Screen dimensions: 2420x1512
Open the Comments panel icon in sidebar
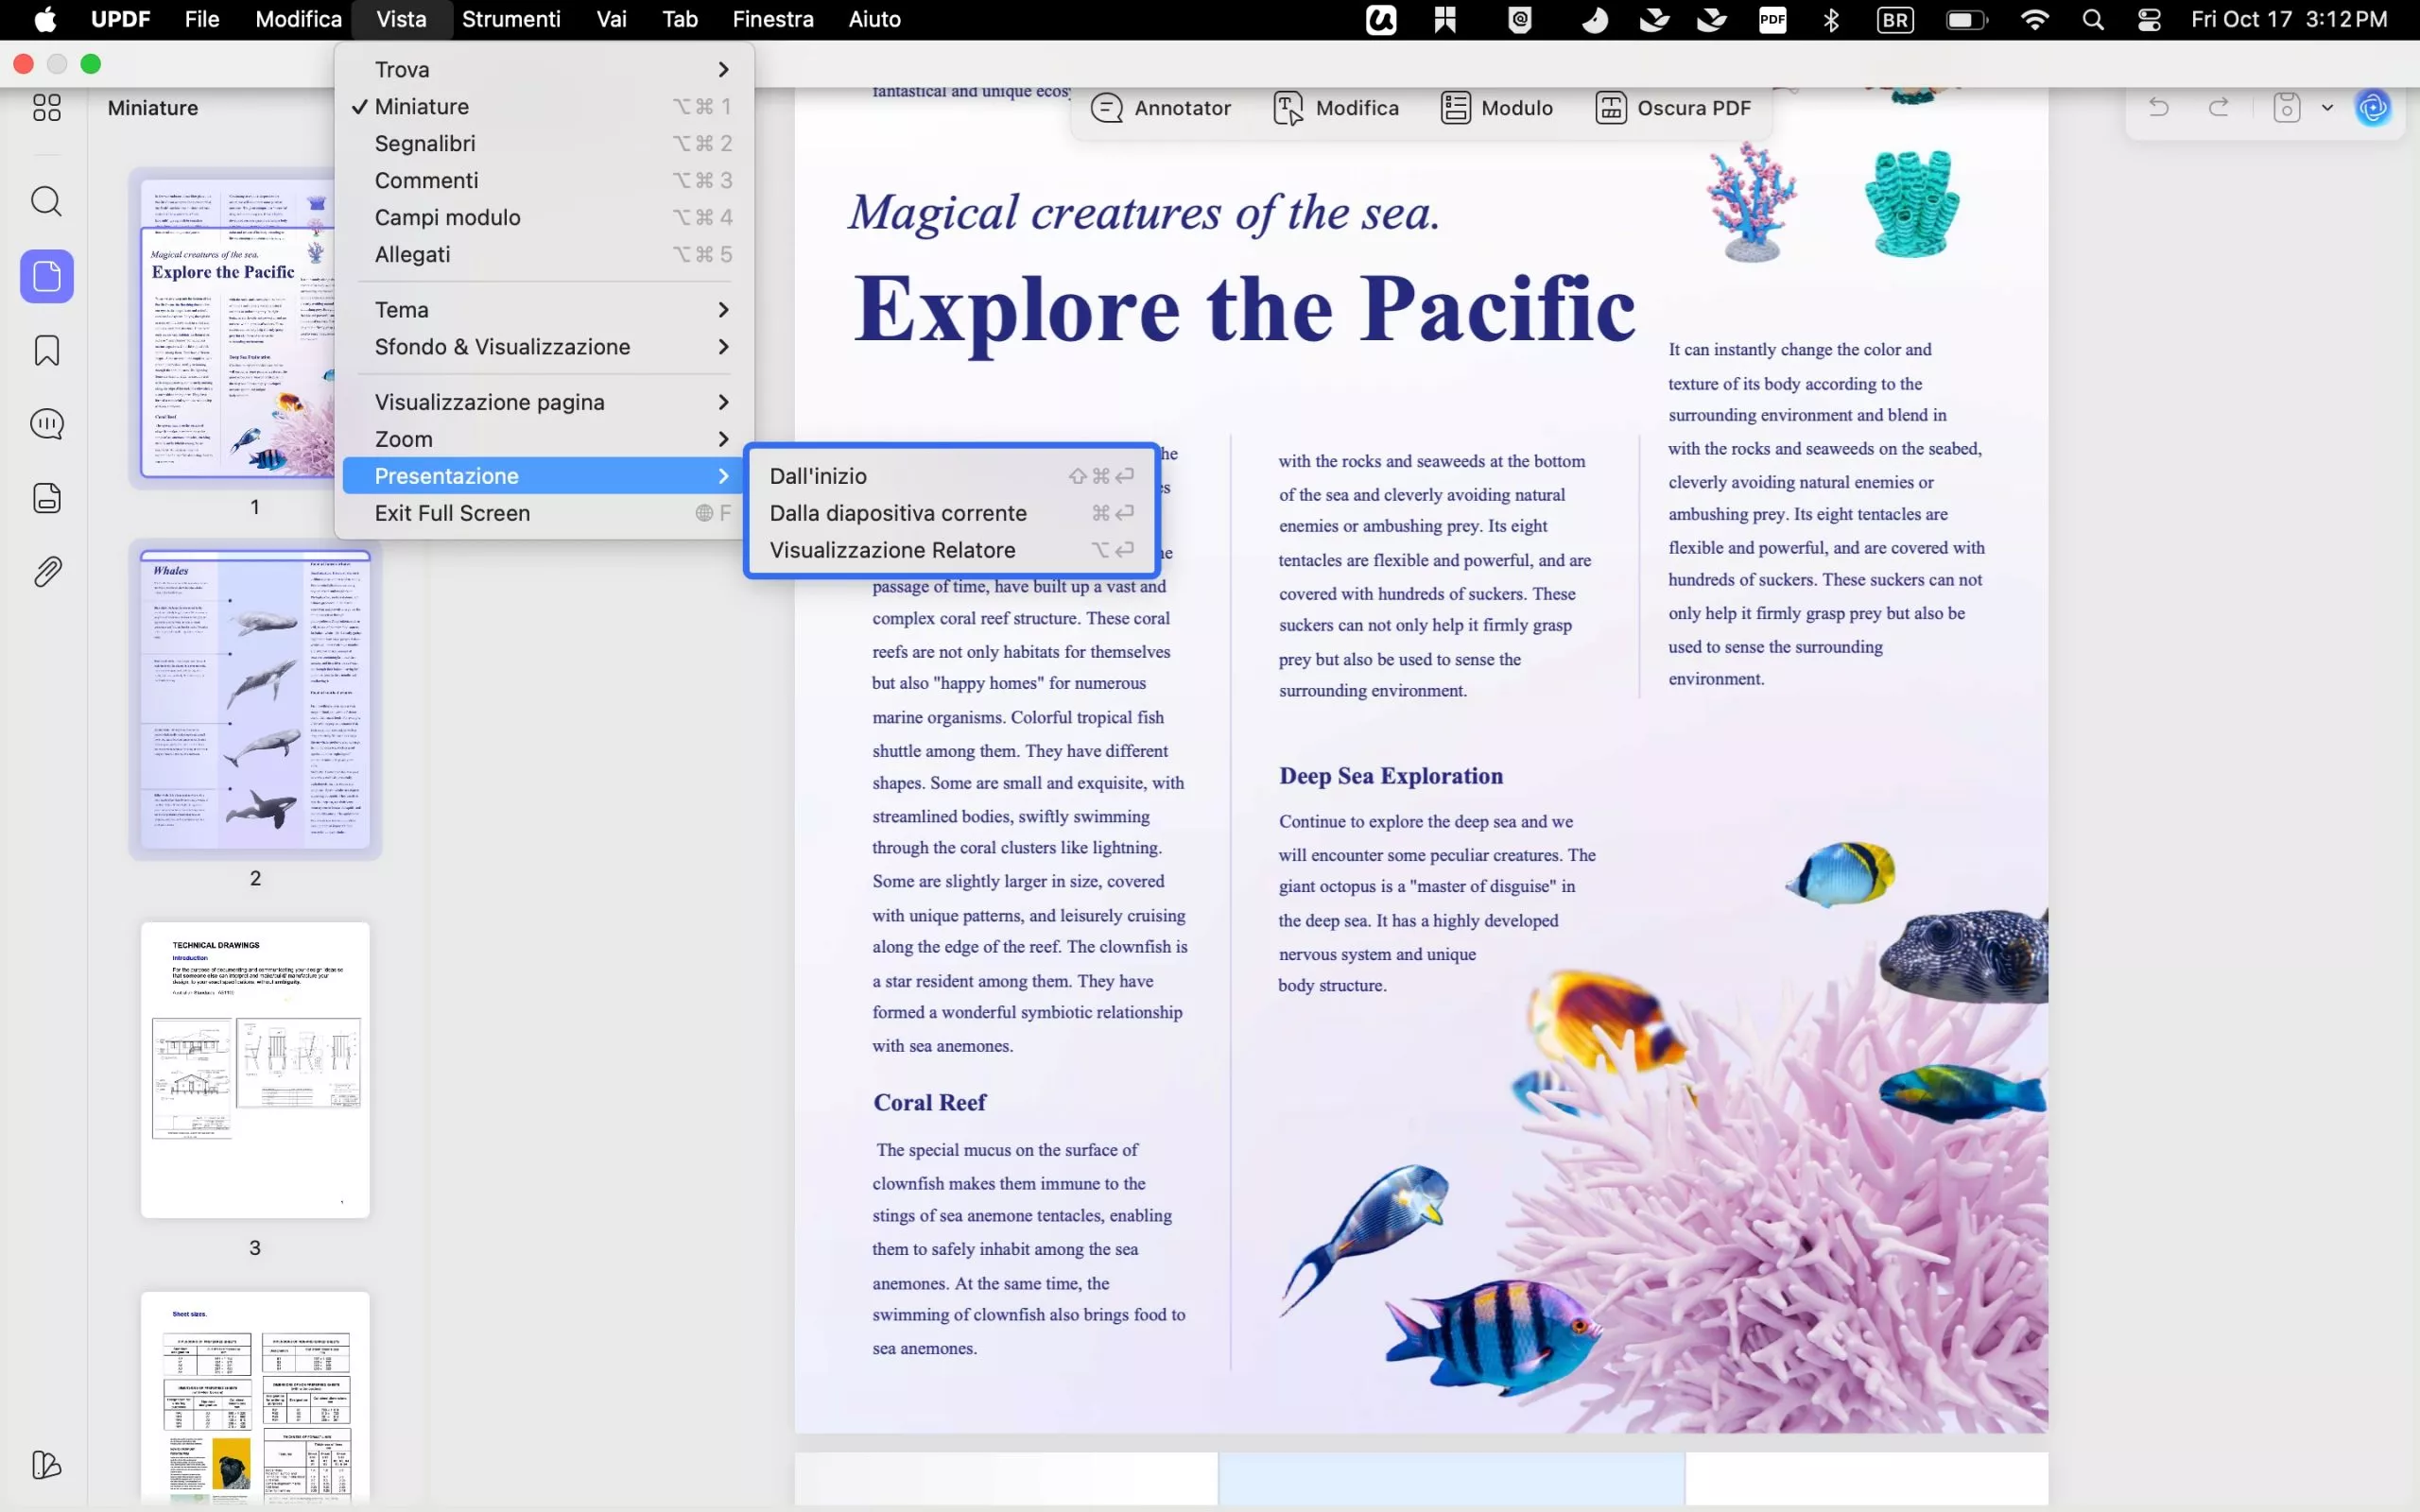[x=46, y=424]
